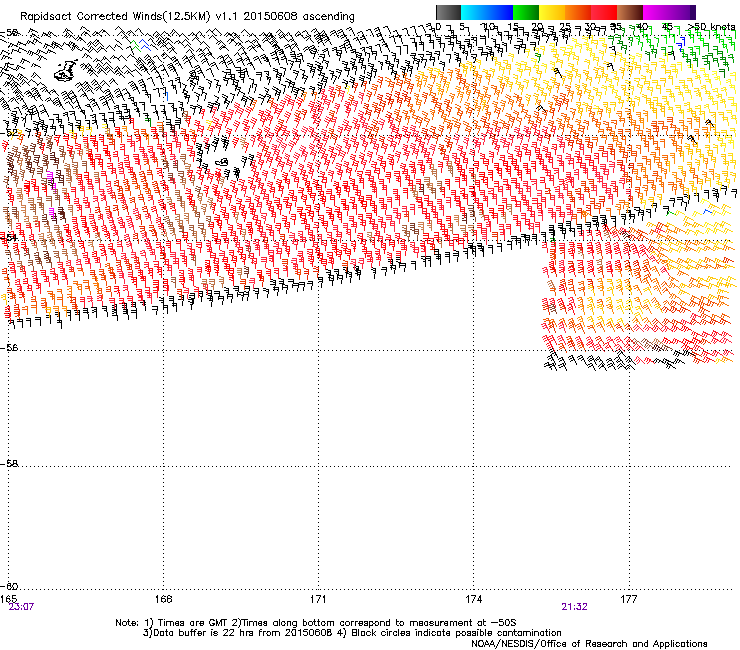Click the gray 0-5 knots legend swatch

[448, 12]
